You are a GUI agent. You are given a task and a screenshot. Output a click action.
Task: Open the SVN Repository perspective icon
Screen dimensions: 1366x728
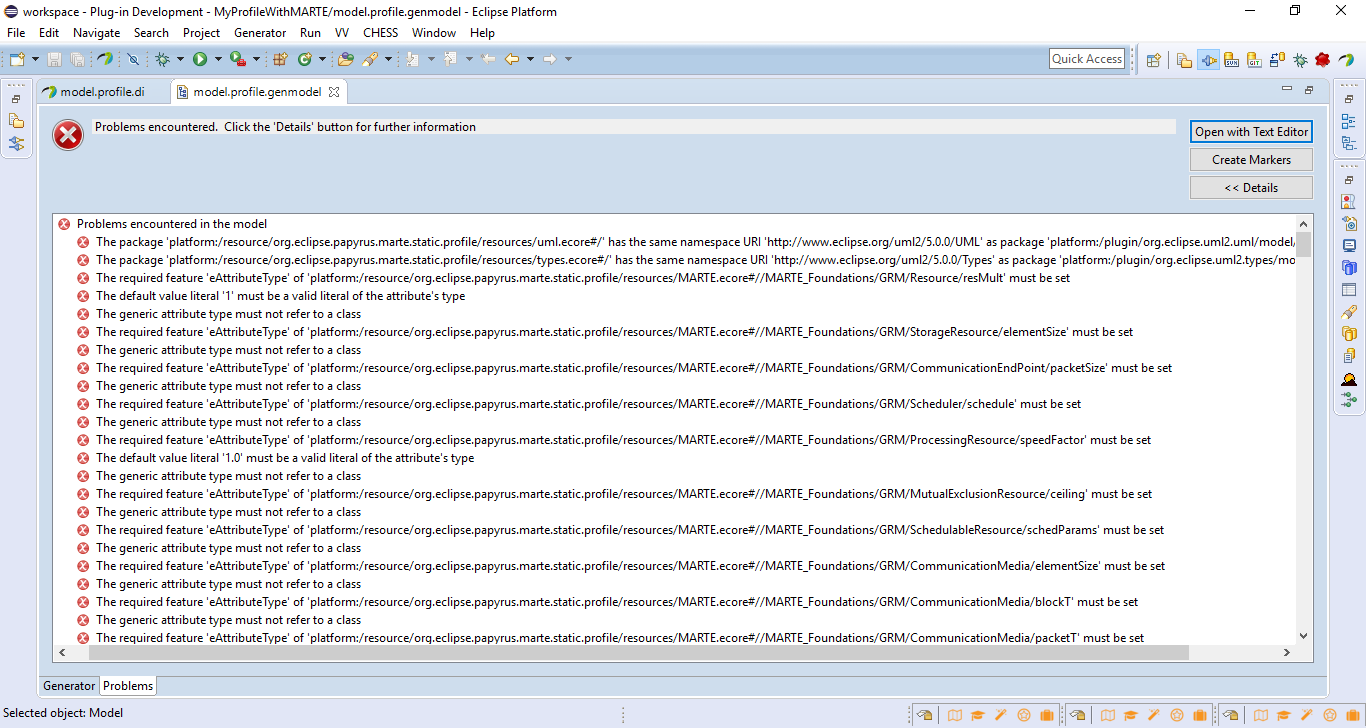(x=1231, y=60)
